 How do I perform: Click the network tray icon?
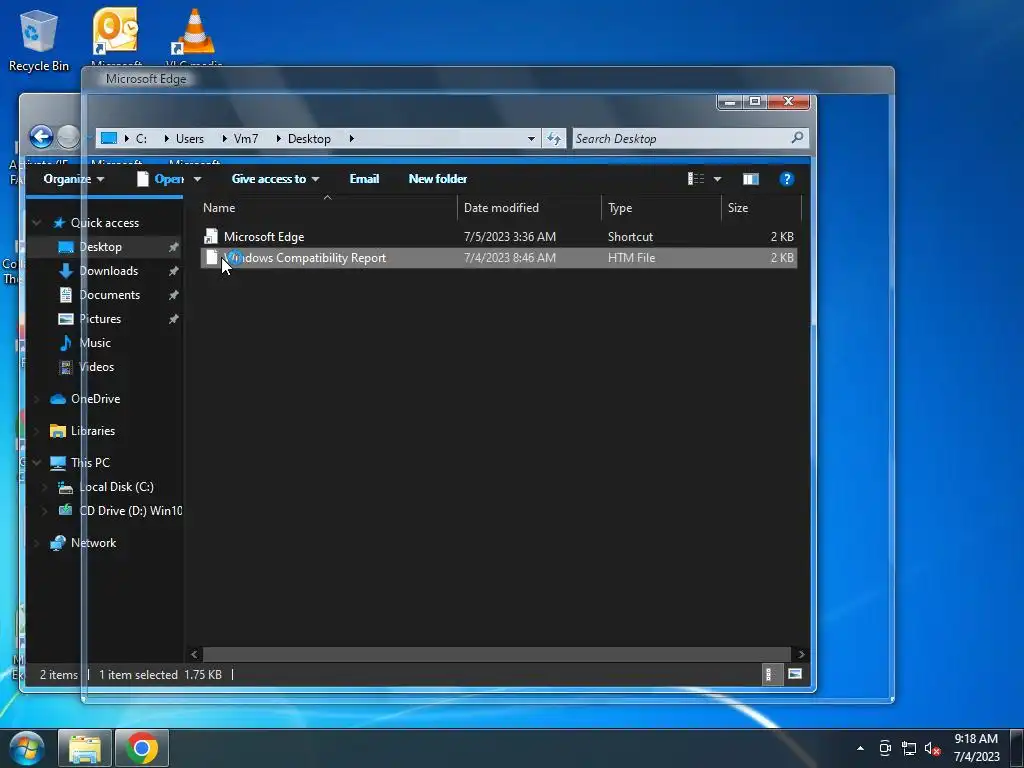click(908, 748)
